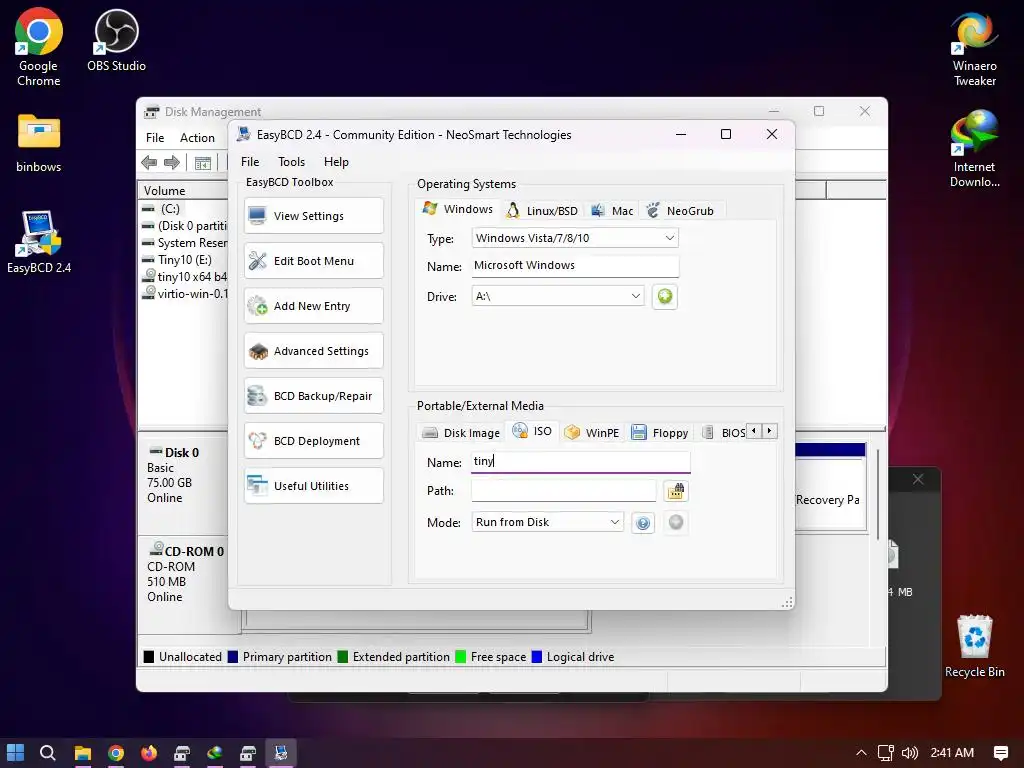Open EasyBCD 2.4 desktop shortcut
The image size is (1024, 768).
coord(39,242)
